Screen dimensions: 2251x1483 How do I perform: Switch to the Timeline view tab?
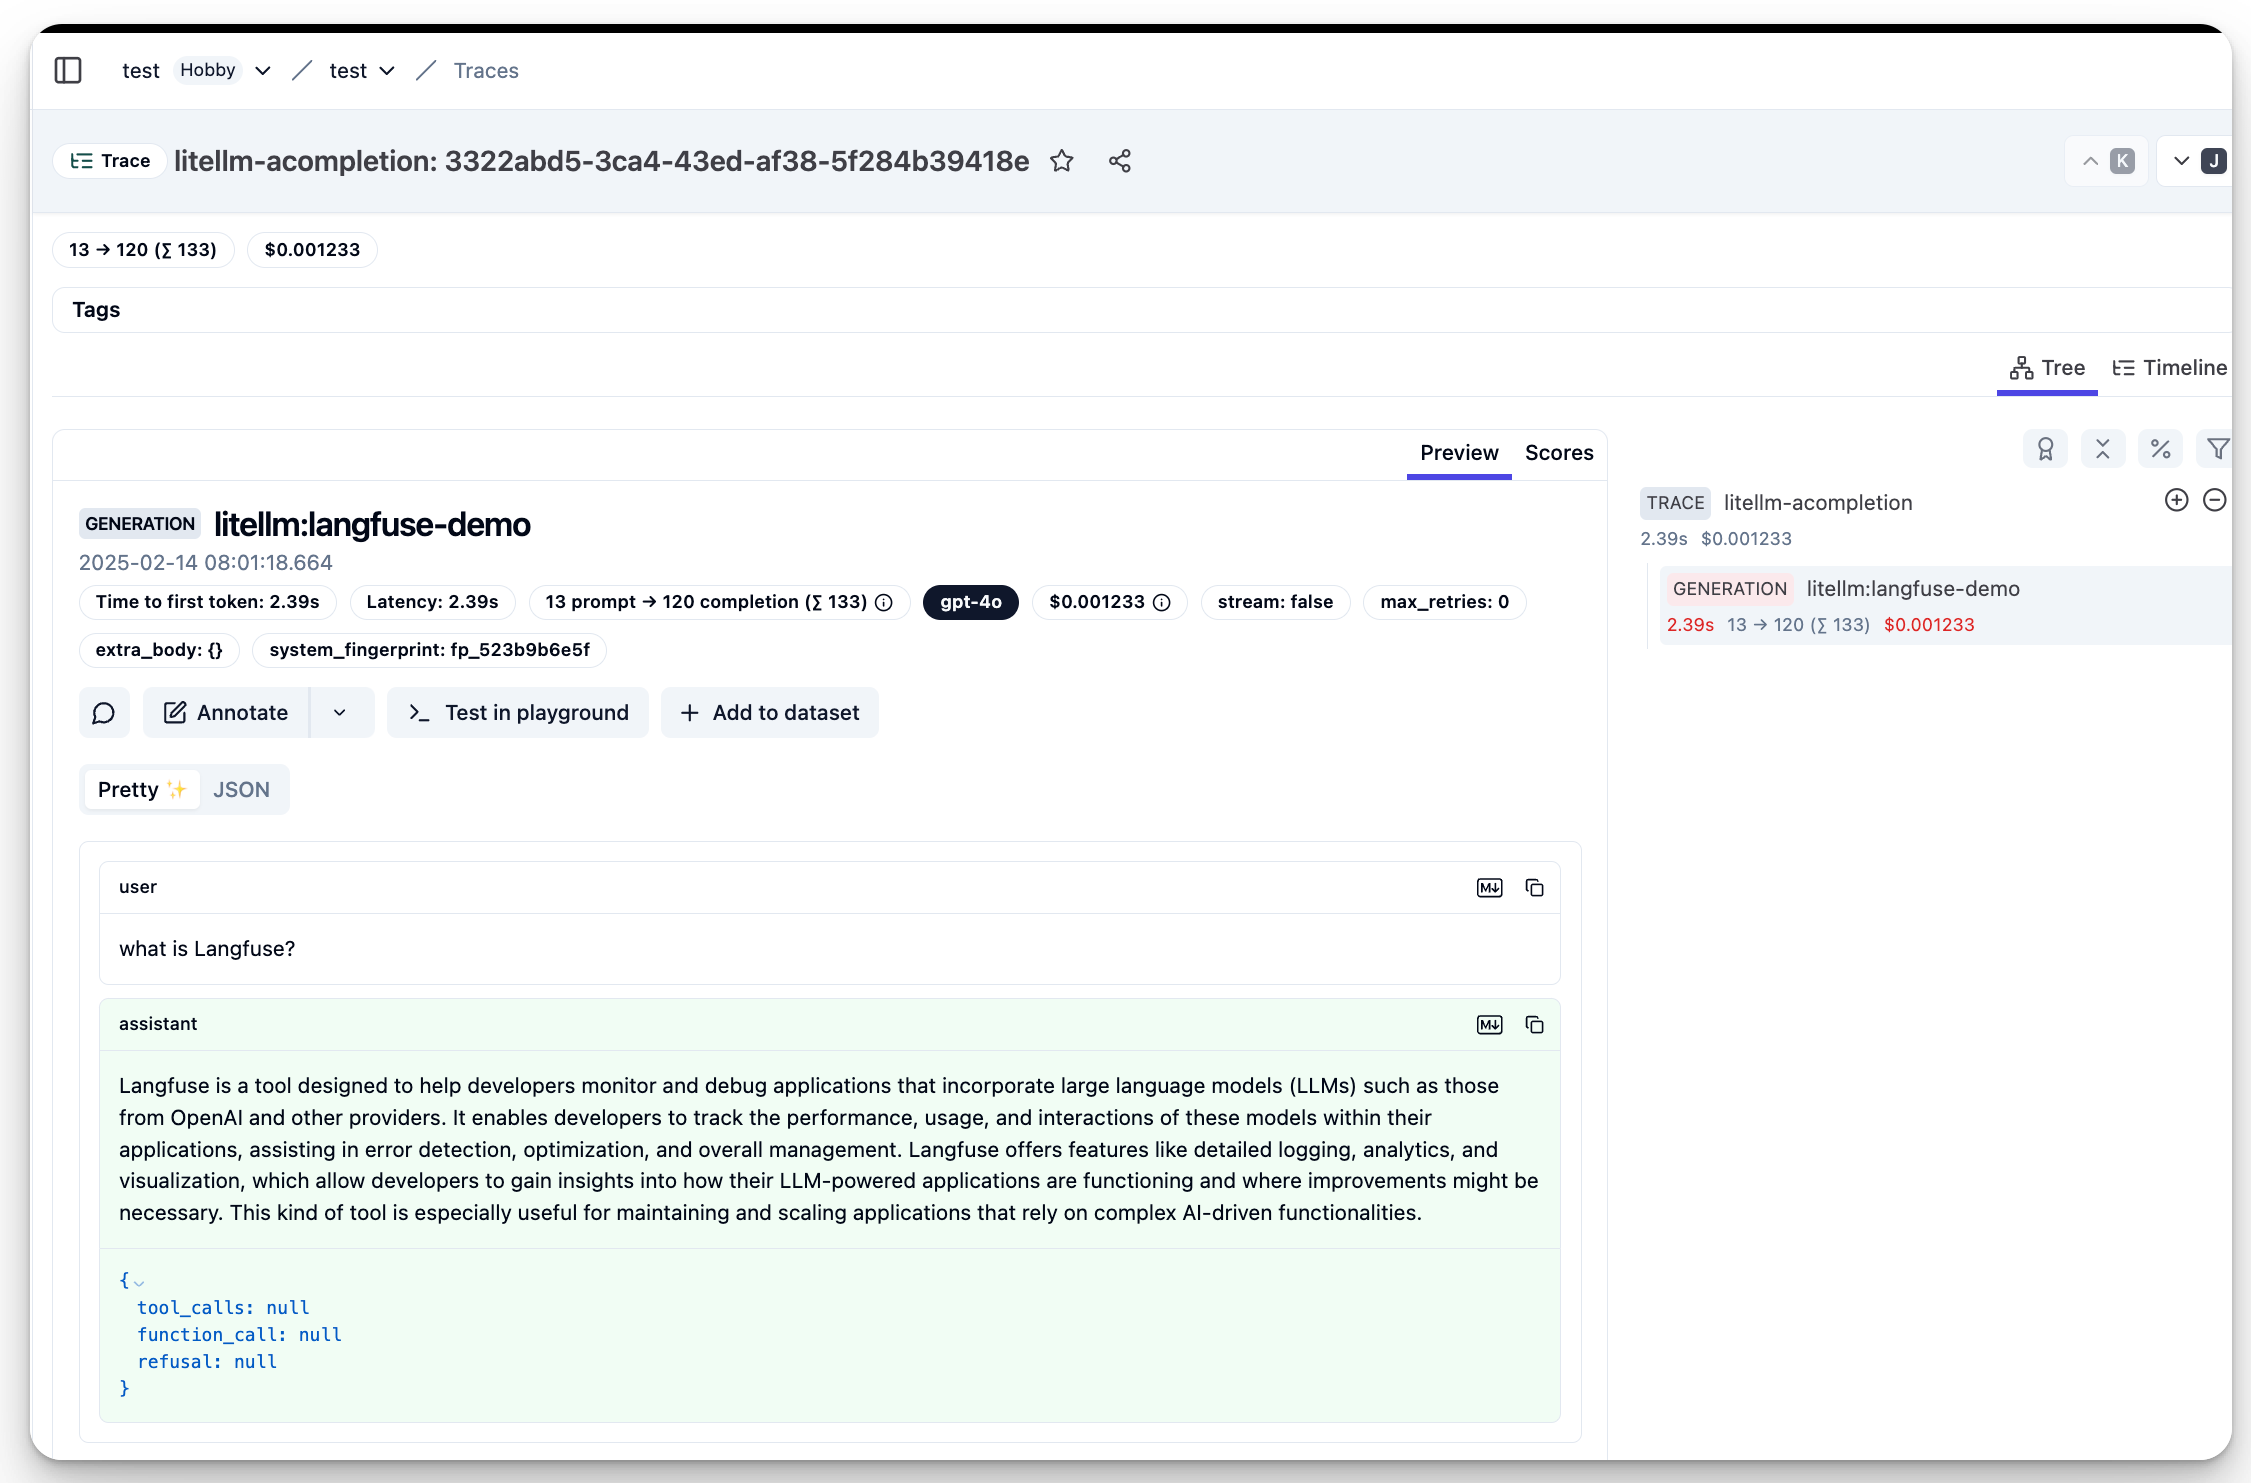(2169, 368)
